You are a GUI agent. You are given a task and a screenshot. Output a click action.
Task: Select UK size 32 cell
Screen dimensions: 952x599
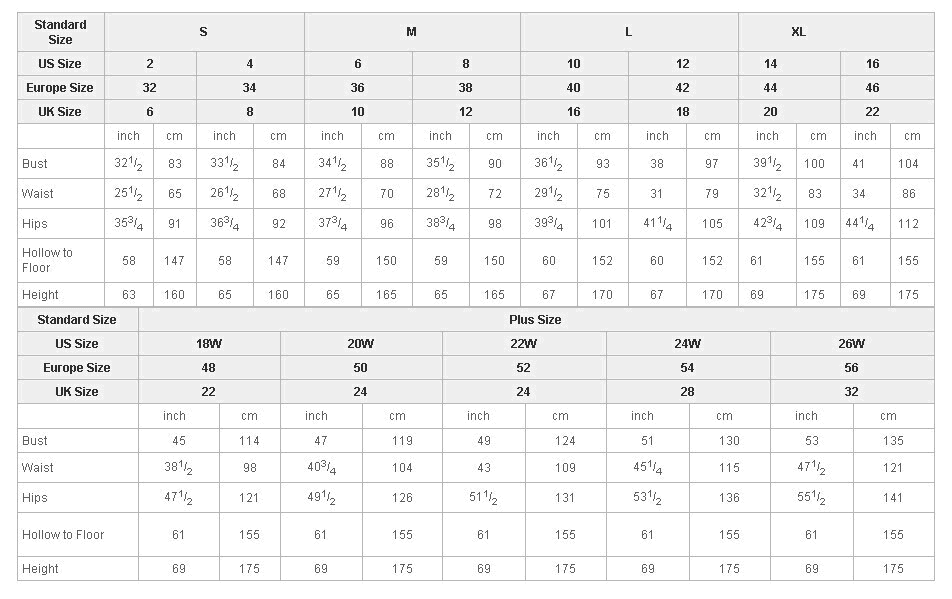tap(851, 392)
